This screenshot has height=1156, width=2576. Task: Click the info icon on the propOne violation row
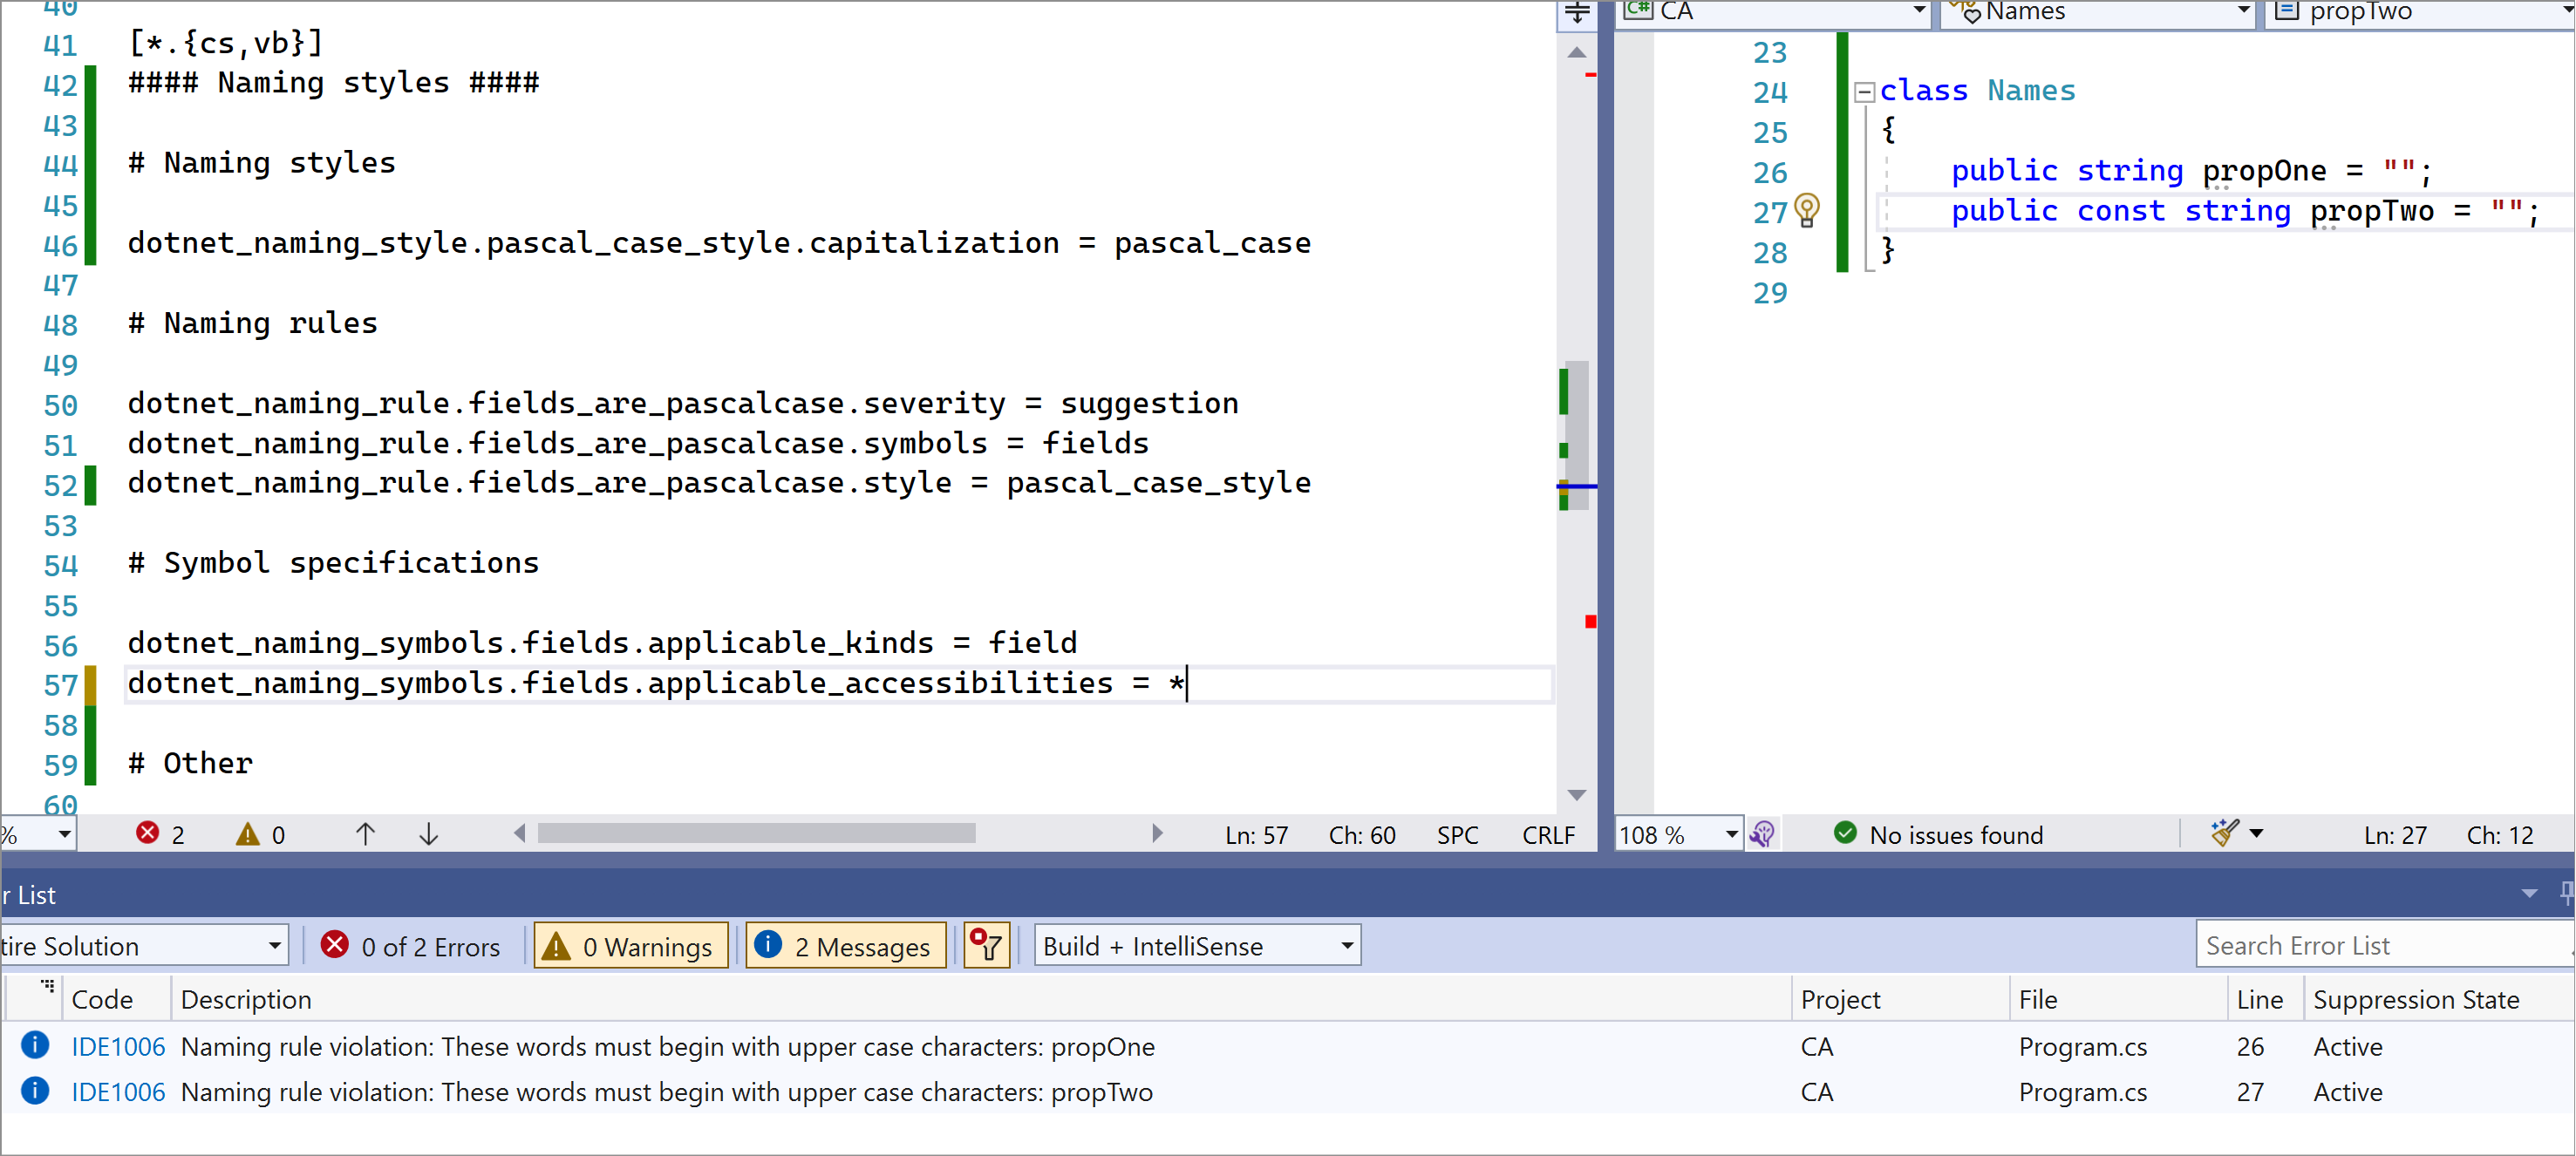[35, 1046]
